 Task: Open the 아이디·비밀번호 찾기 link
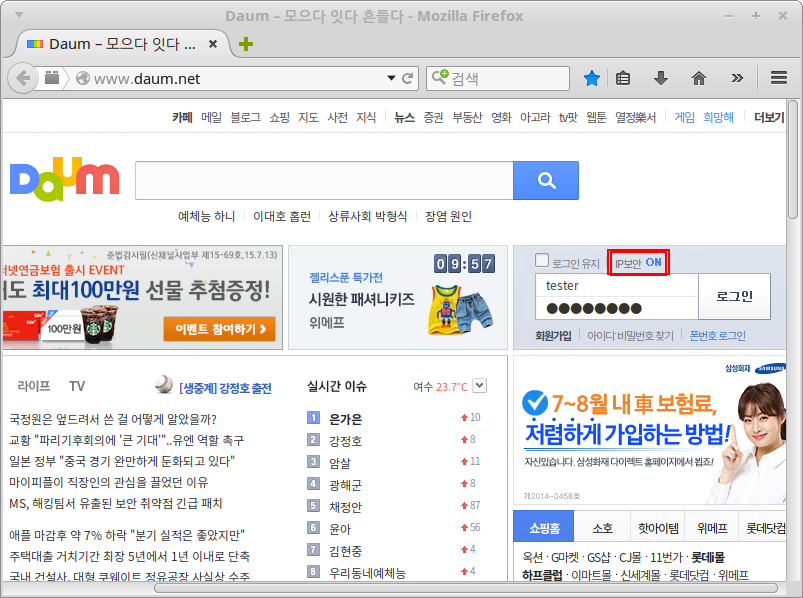[x=630, y=336]
